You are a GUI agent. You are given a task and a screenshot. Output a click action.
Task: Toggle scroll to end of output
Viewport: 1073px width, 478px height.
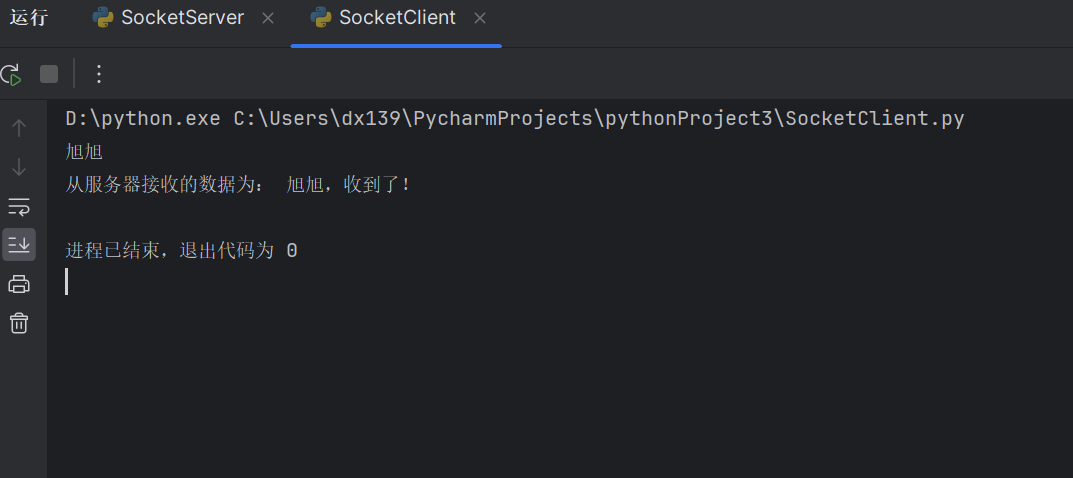coord(19,244)
